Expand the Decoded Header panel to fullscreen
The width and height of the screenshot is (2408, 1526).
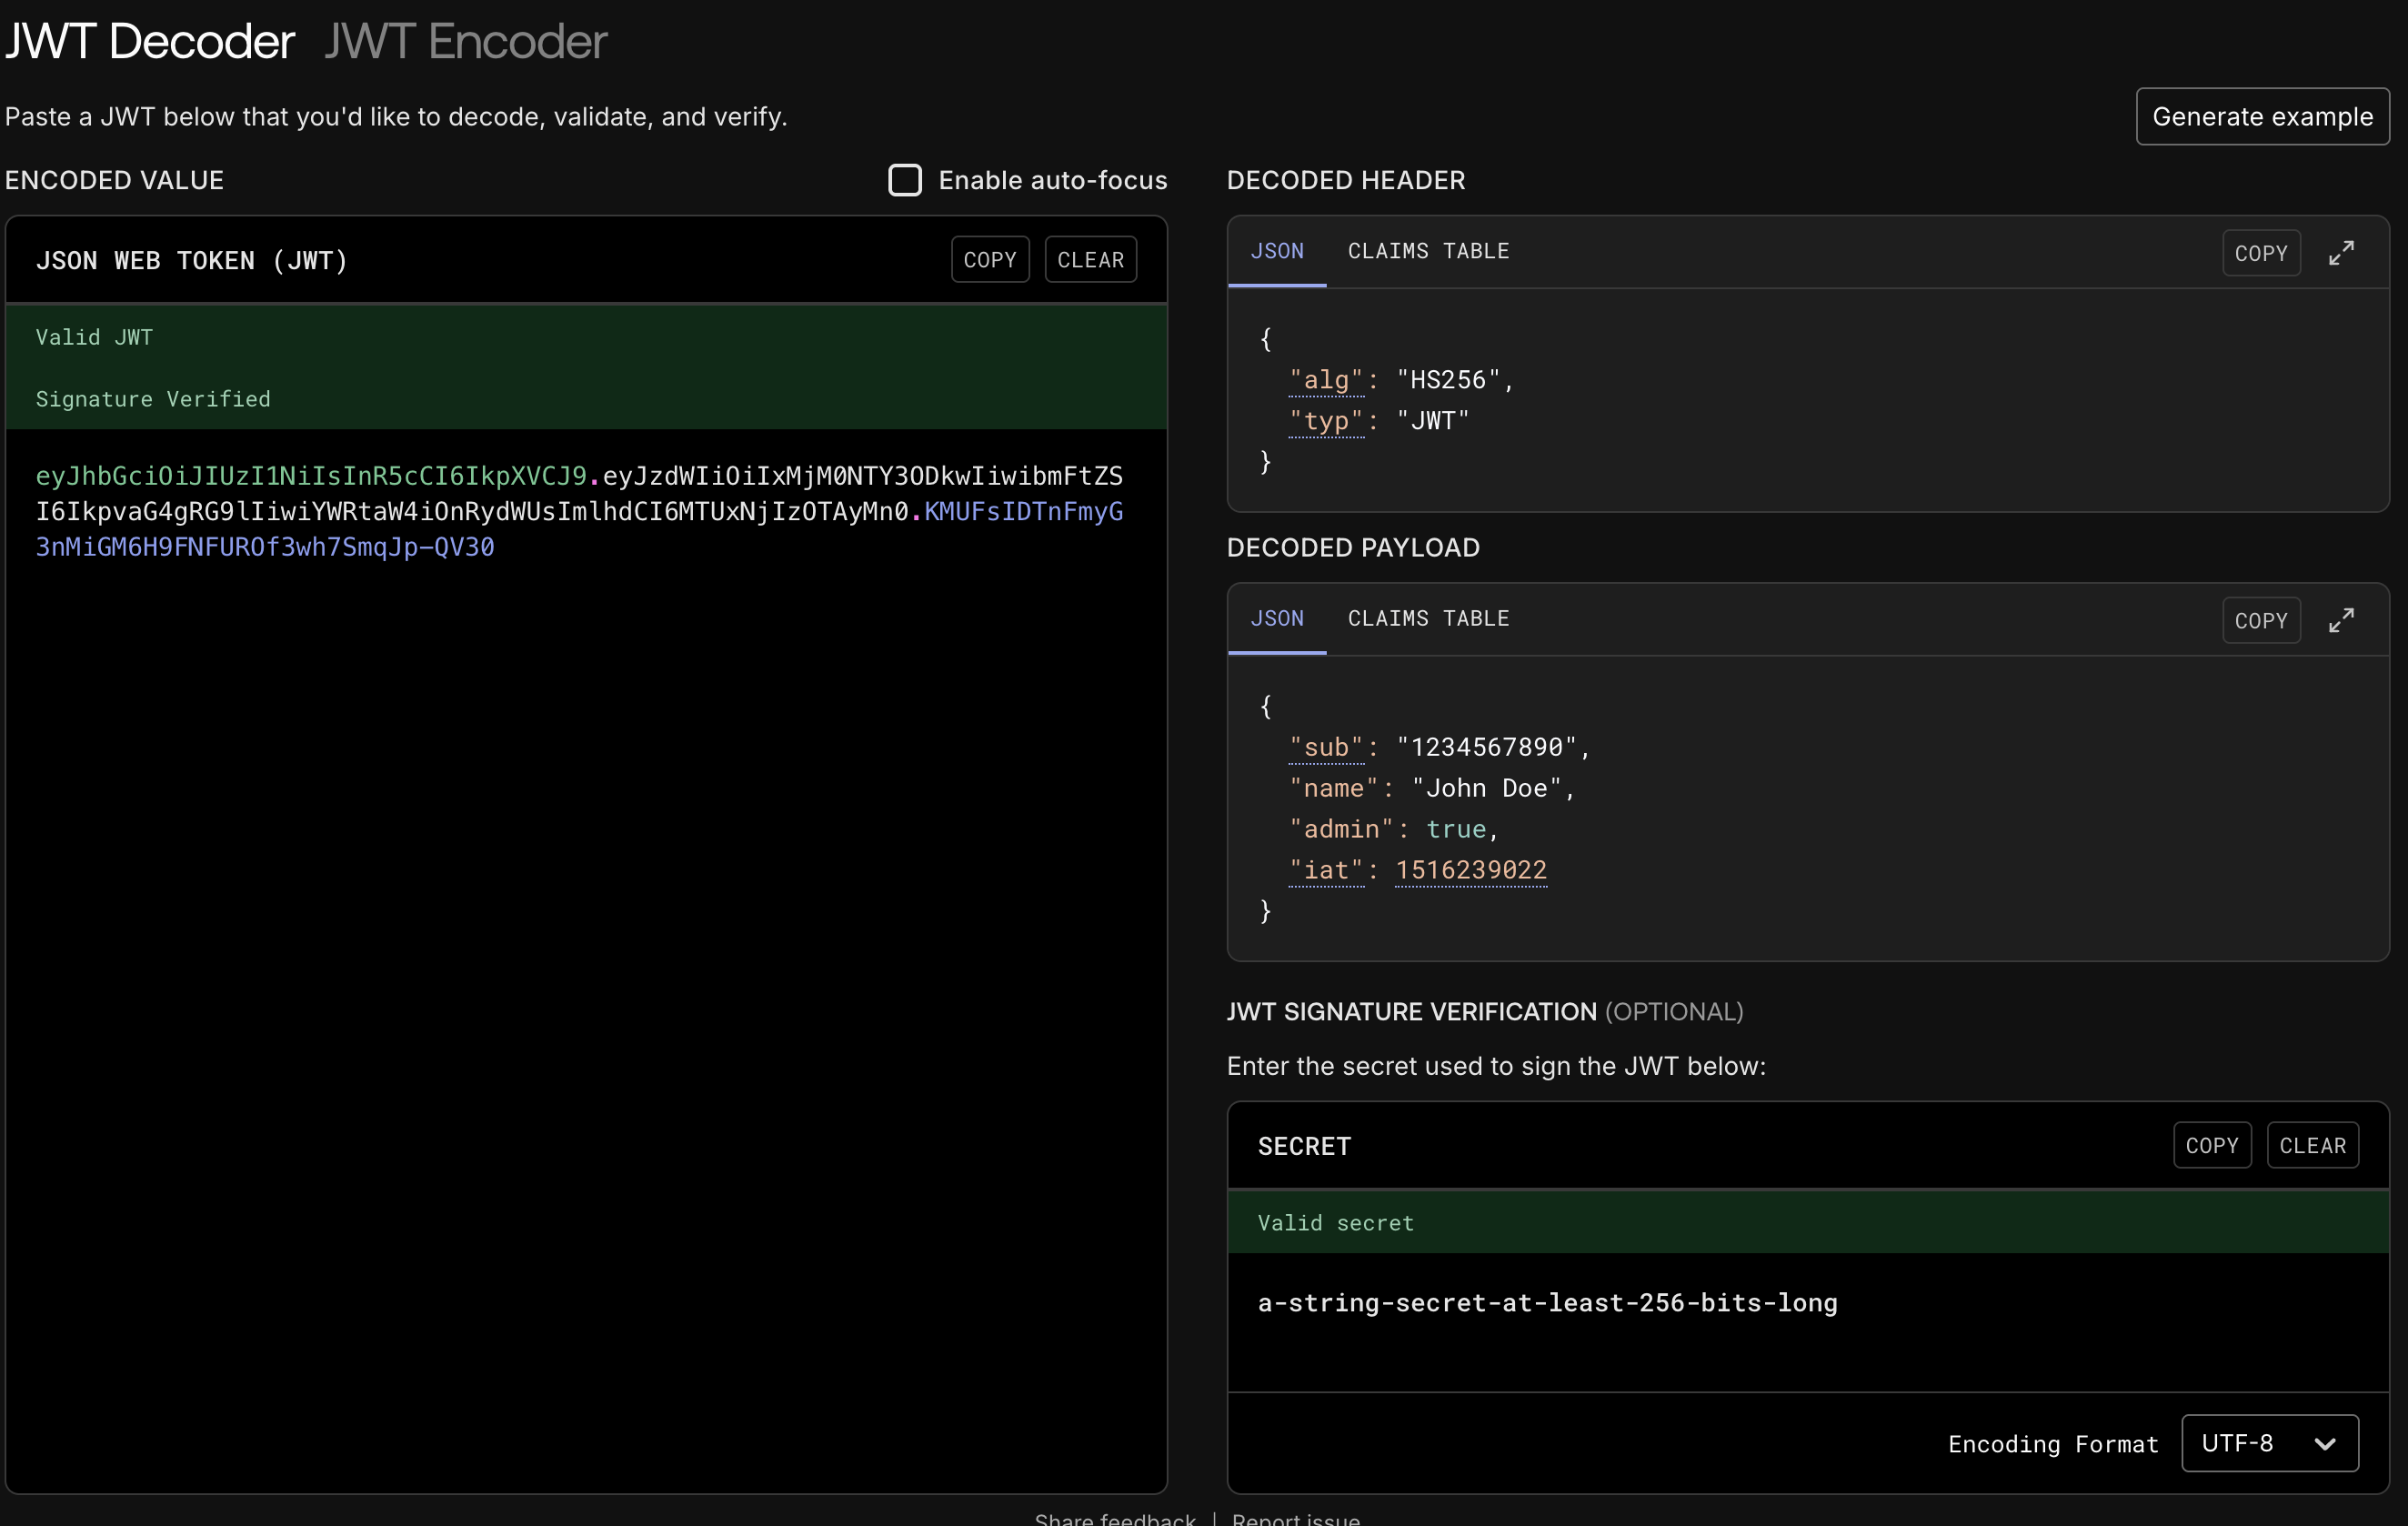coord(2340,253)
